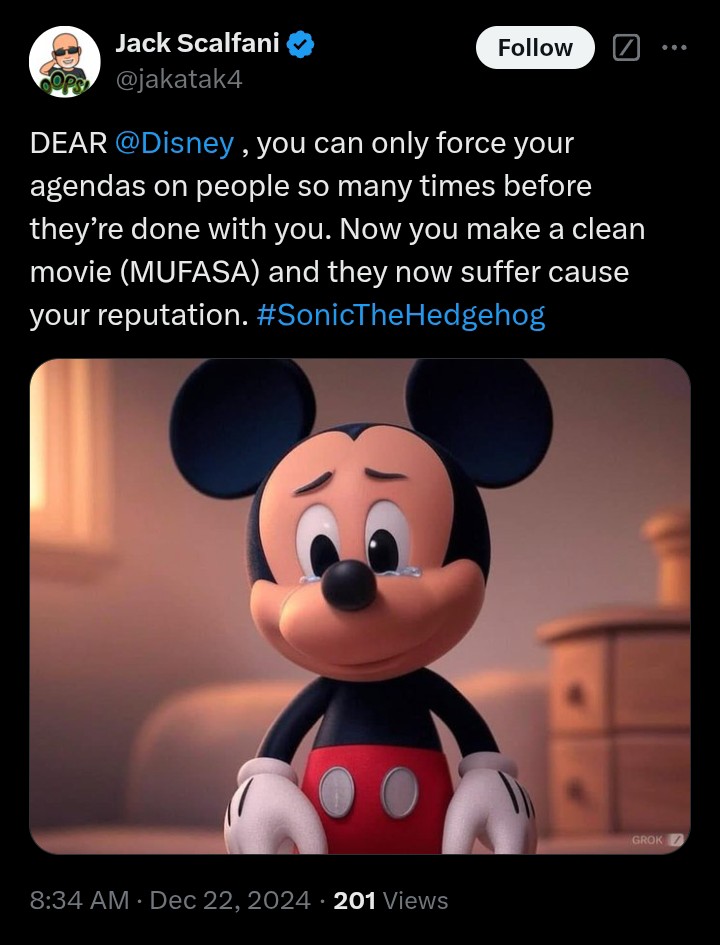720x945 pixels.
Task: Open the Jack Scalfani display name link
Action: [x=197, y=43]
